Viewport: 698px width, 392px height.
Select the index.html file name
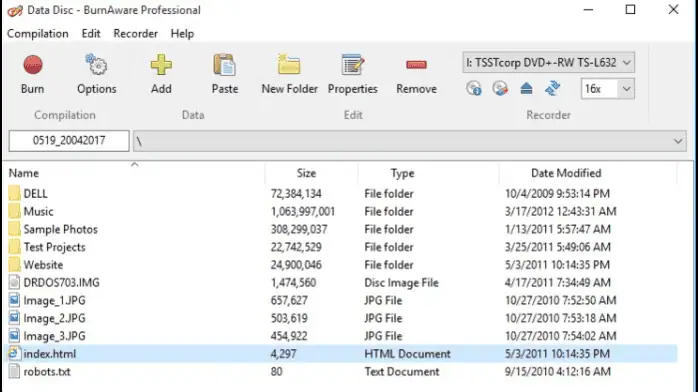coord(50,354)
